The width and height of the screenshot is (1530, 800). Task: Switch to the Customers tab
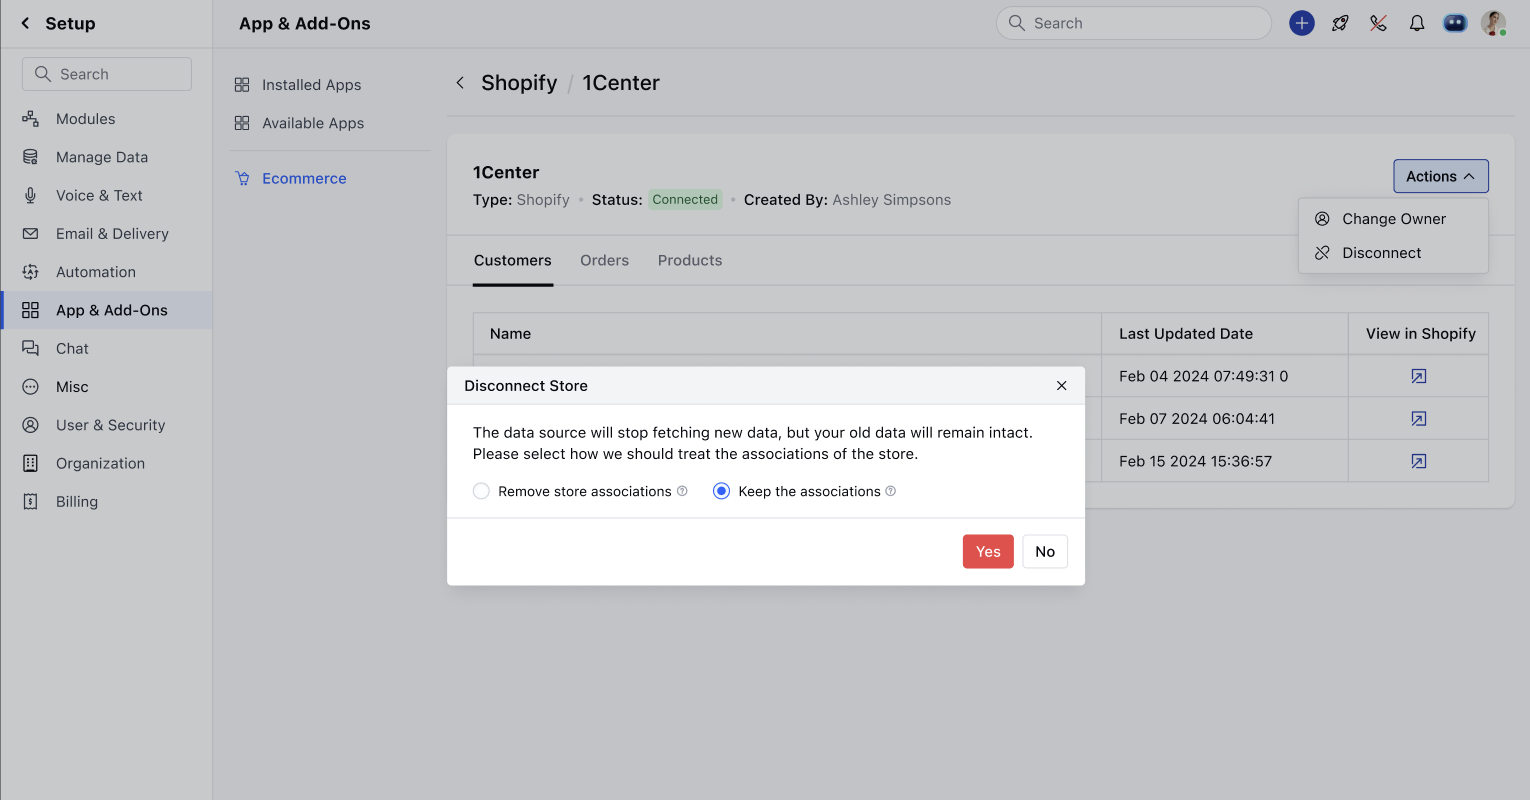(x=513, y=261)
